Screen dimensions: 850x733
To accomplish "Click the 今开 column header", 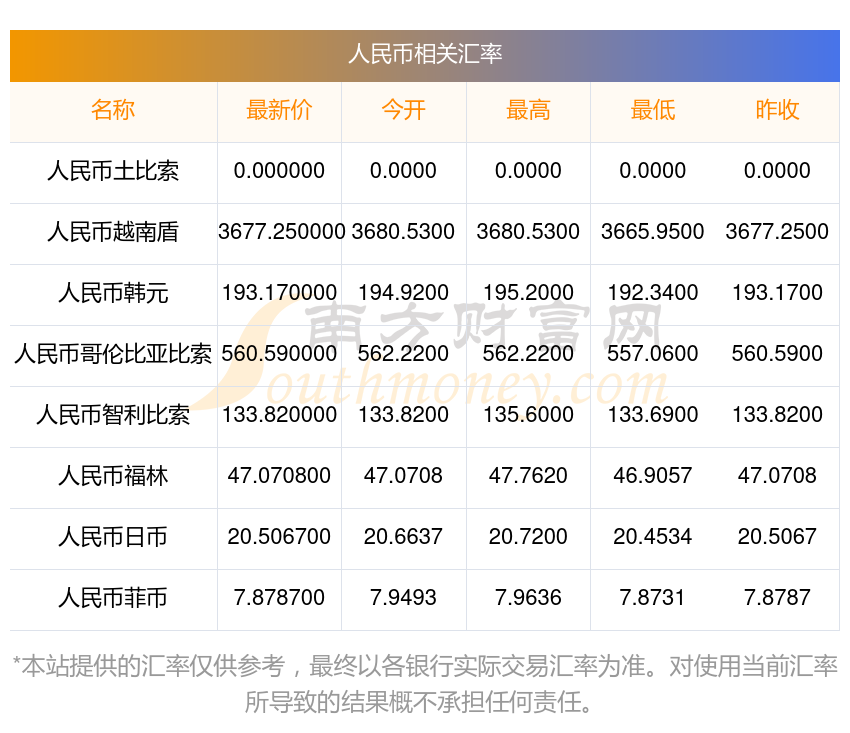I will (x=403, y=110).
